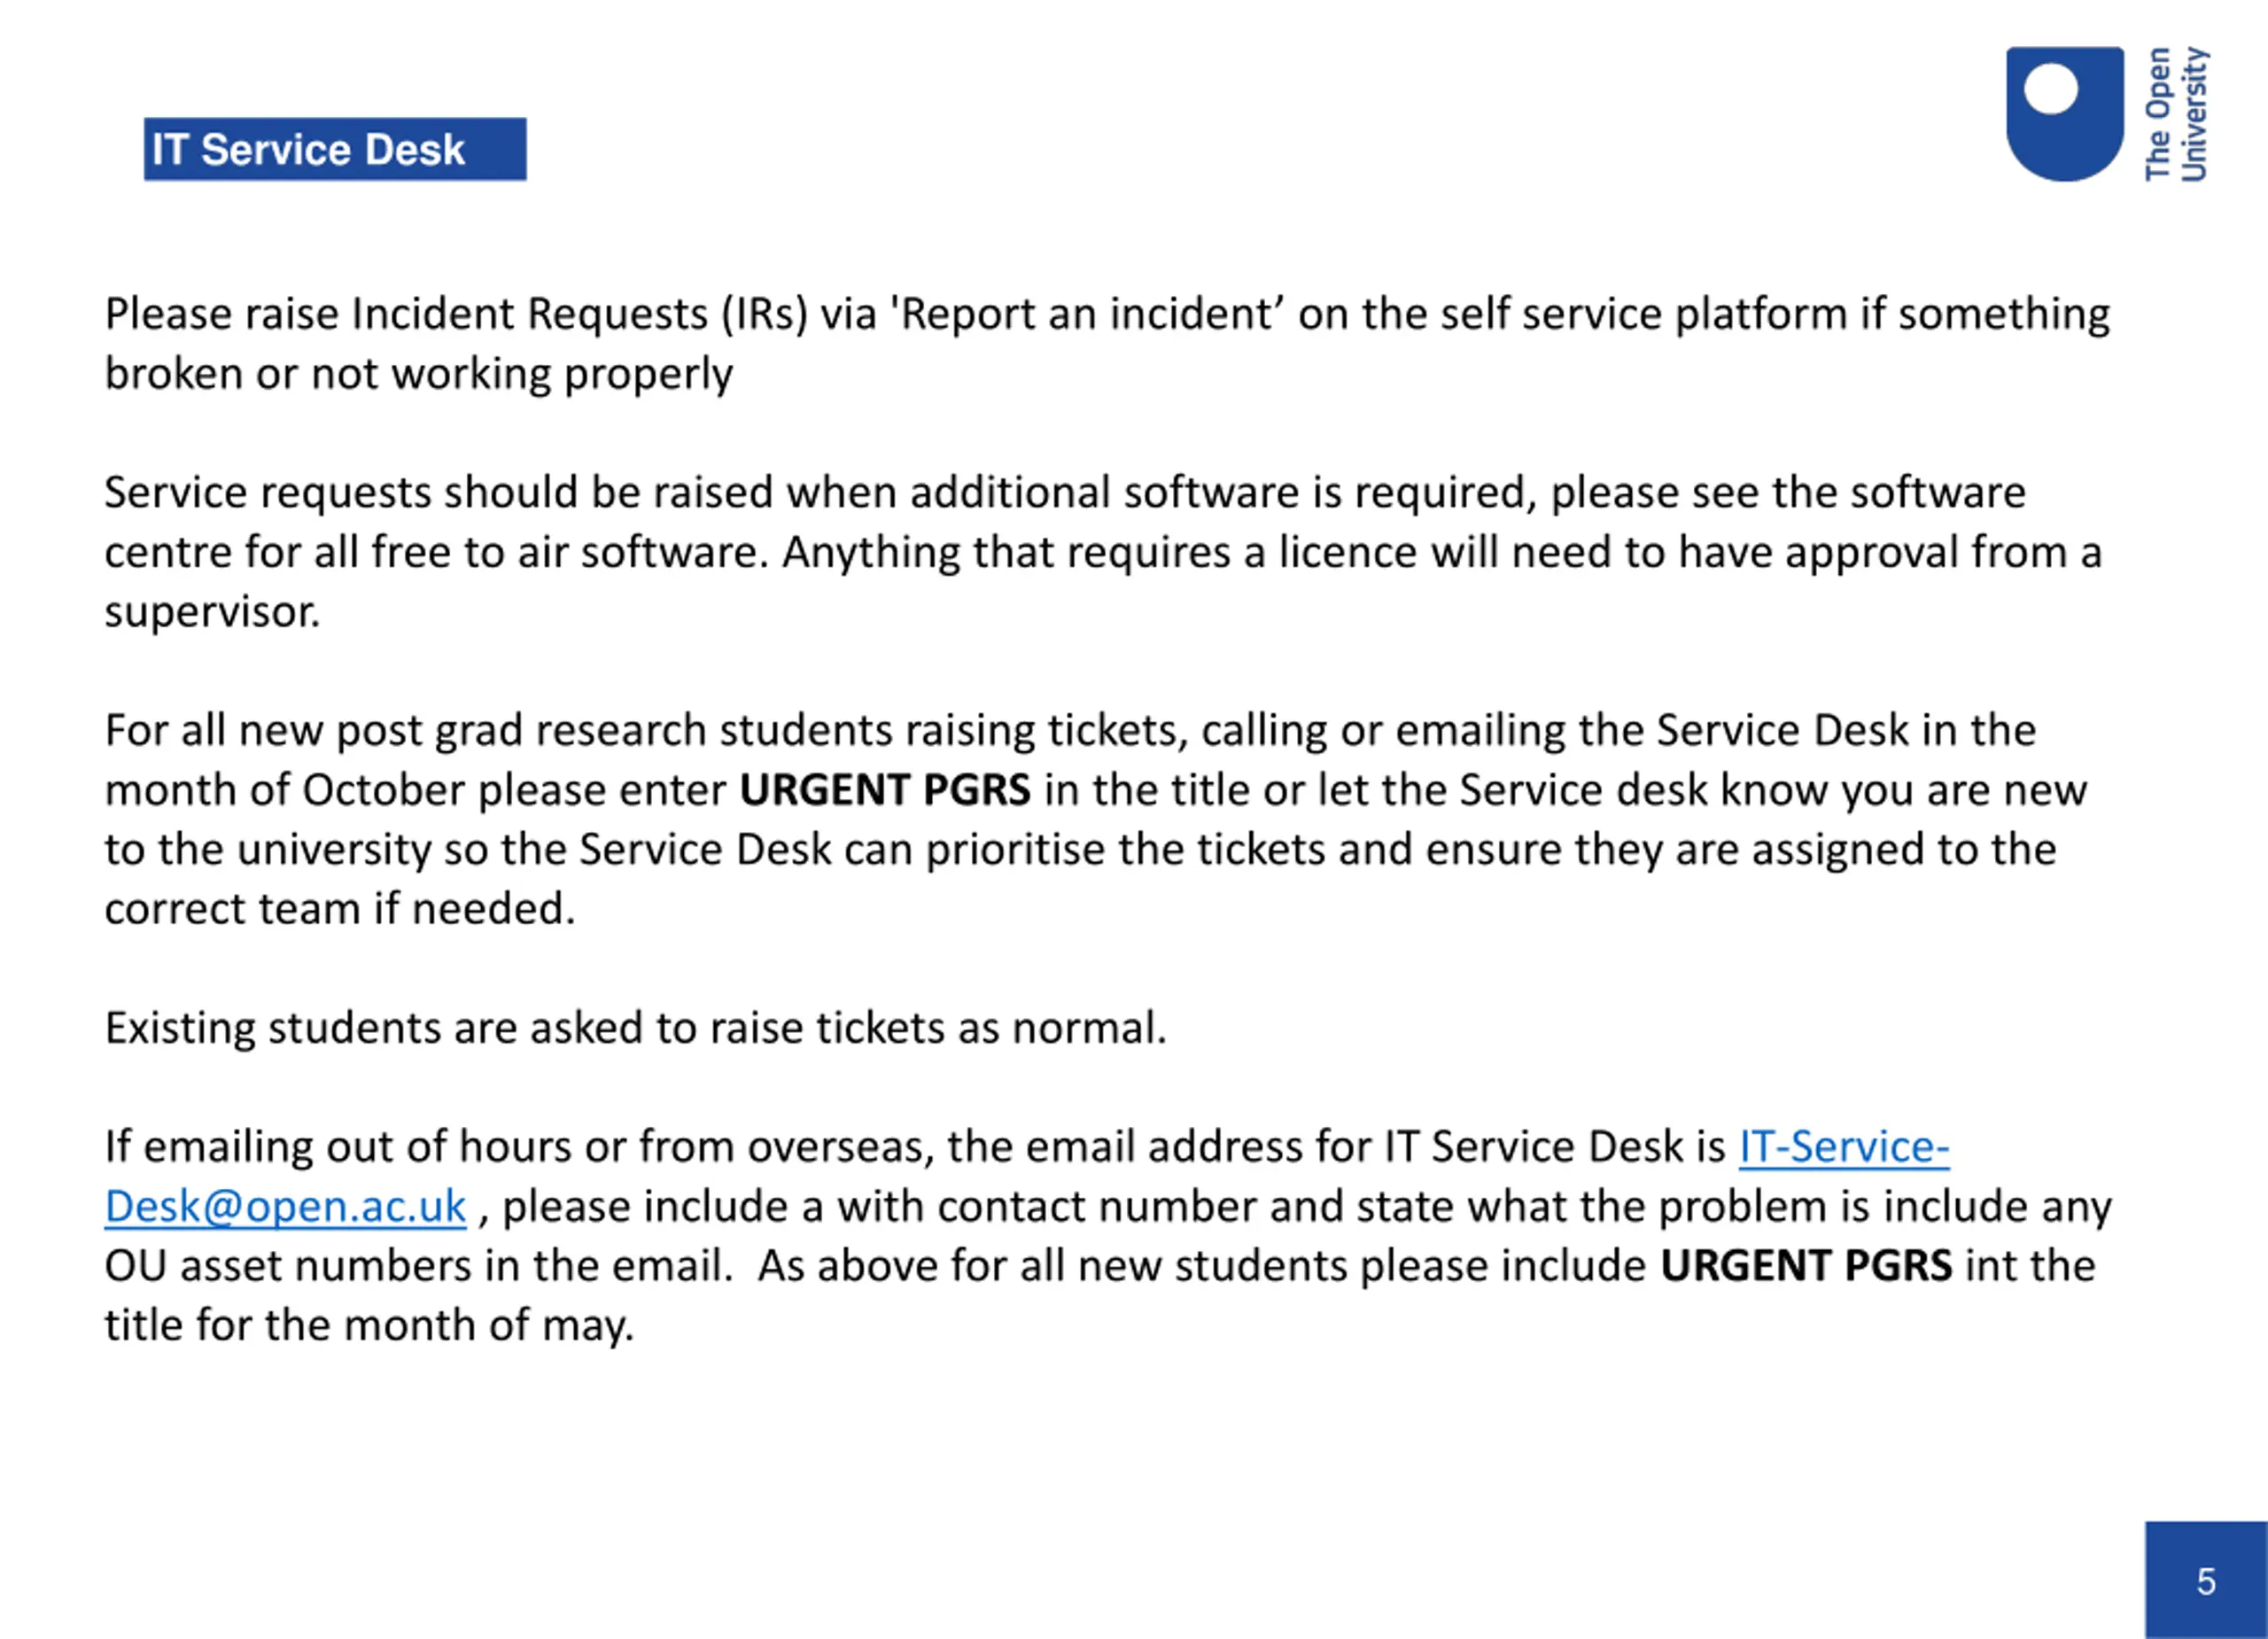This screenshot has width=2268, height=1639.
Task: Click the blue slide number 5 box
Action: click(2206, 1580)
